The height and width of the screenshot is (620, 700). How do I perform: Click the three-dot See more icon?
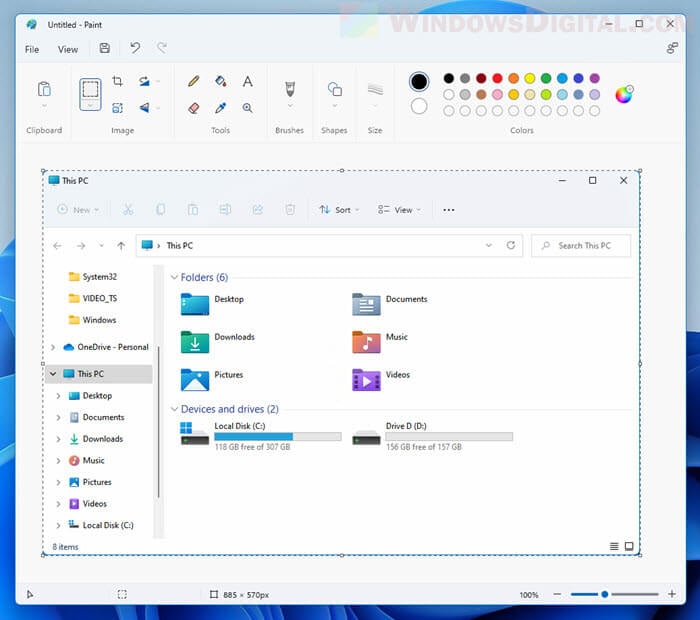(449, 210)
